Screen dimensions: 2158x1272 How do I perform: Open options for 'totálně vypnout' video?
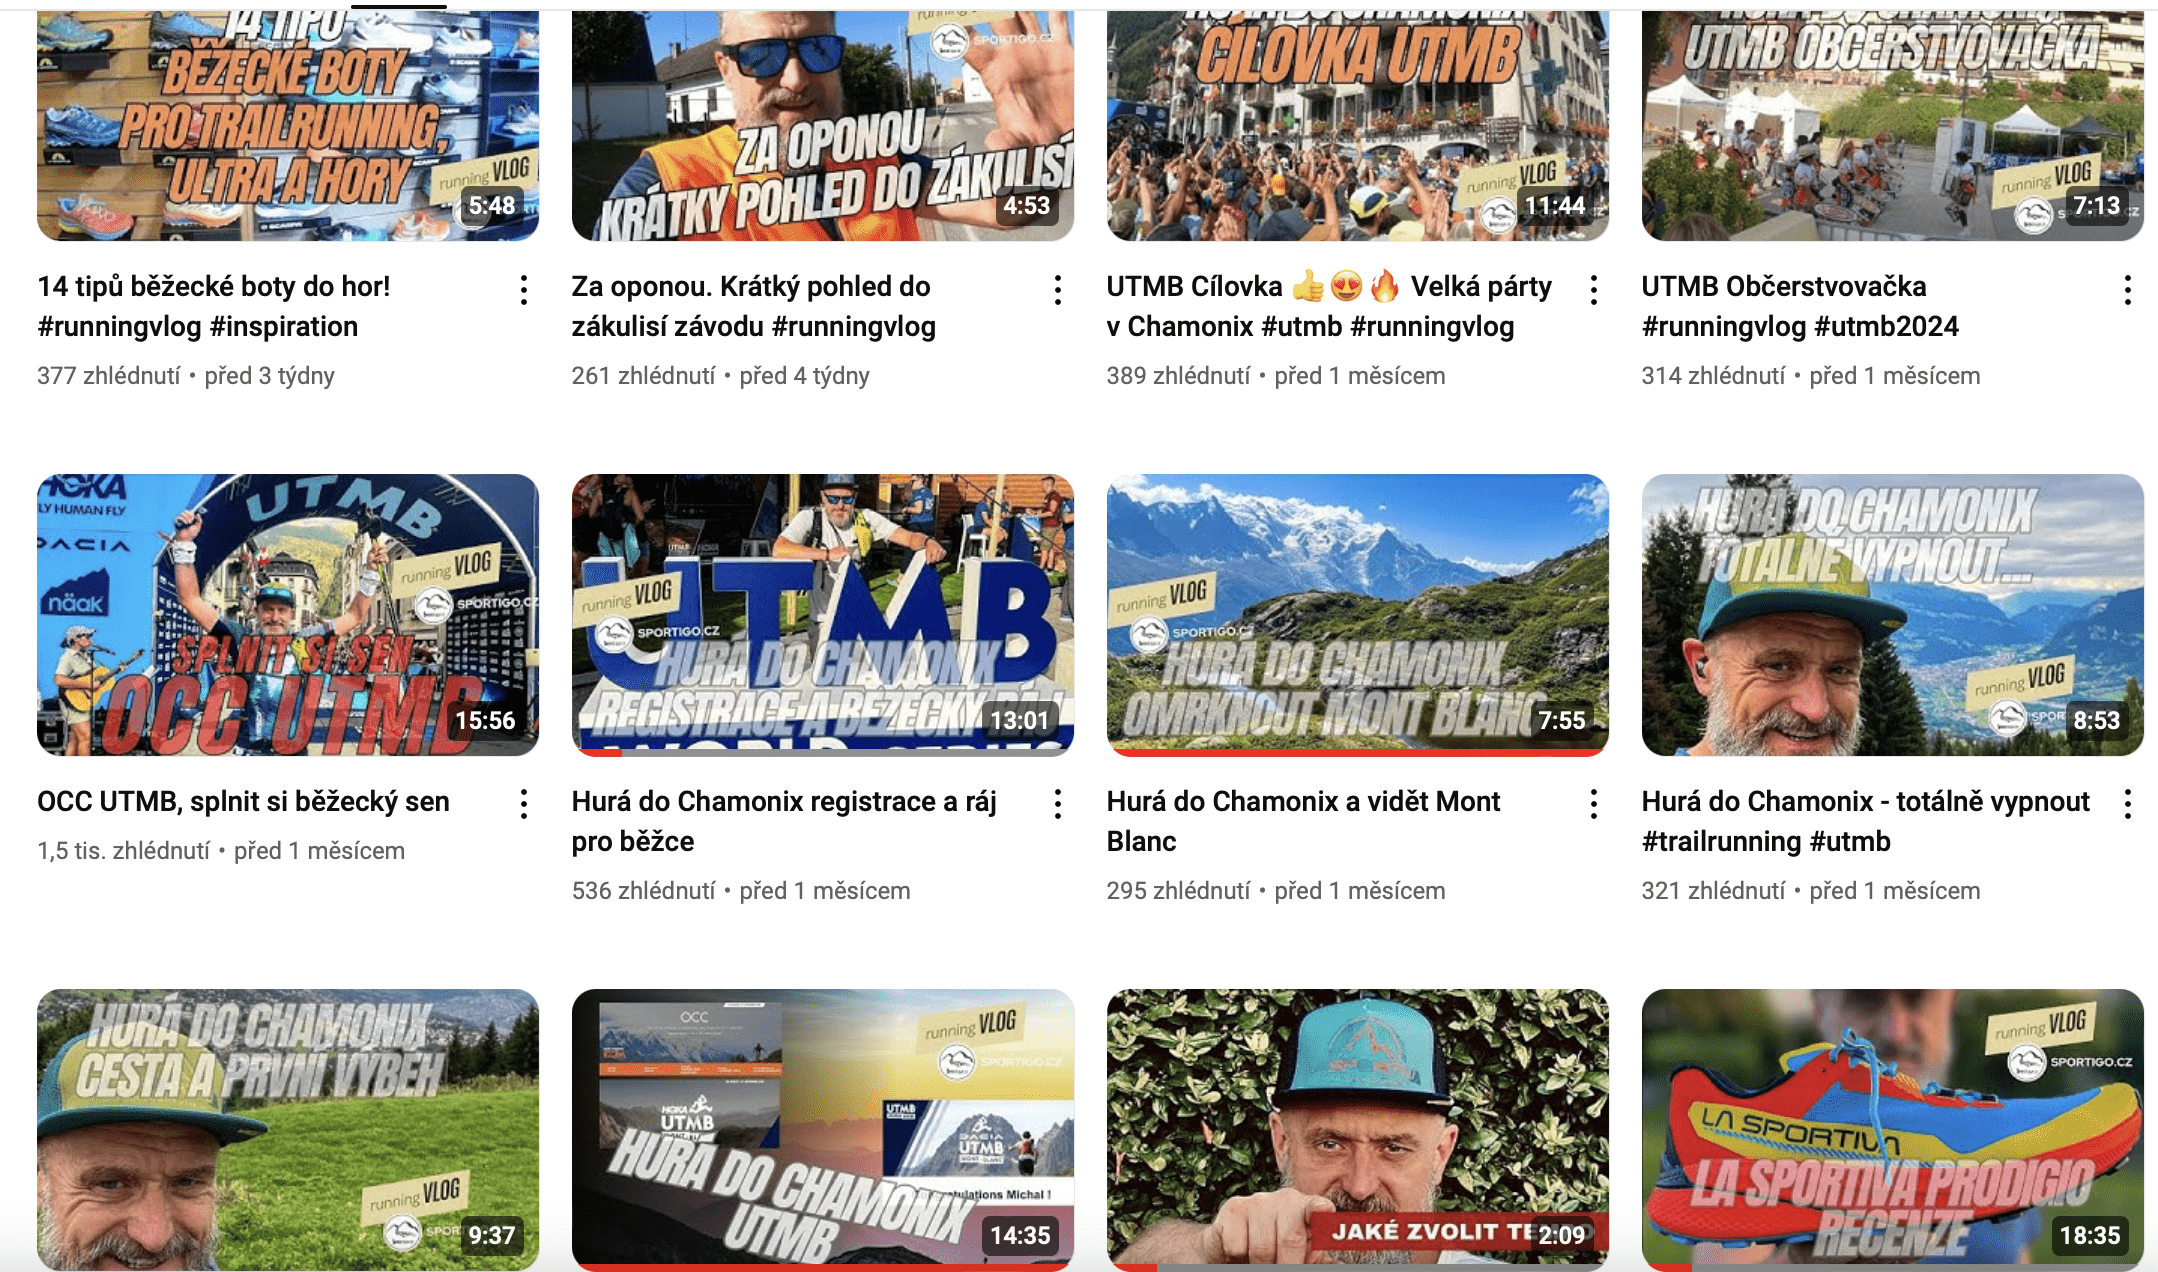click(2127, 804)
